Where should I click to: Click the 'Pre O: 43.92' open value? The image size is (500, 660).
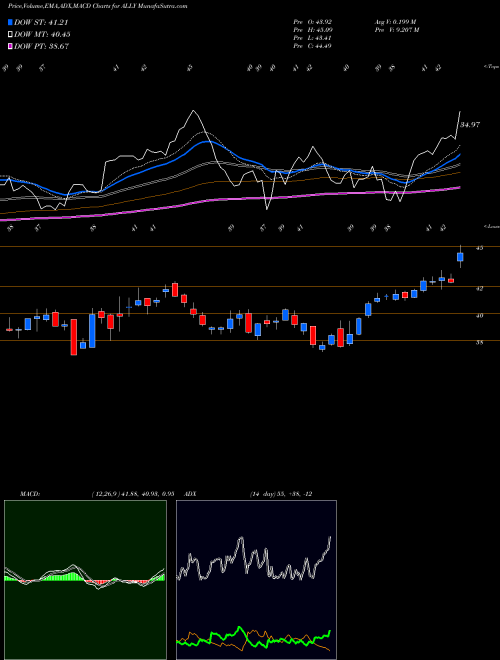click(313, 21)
